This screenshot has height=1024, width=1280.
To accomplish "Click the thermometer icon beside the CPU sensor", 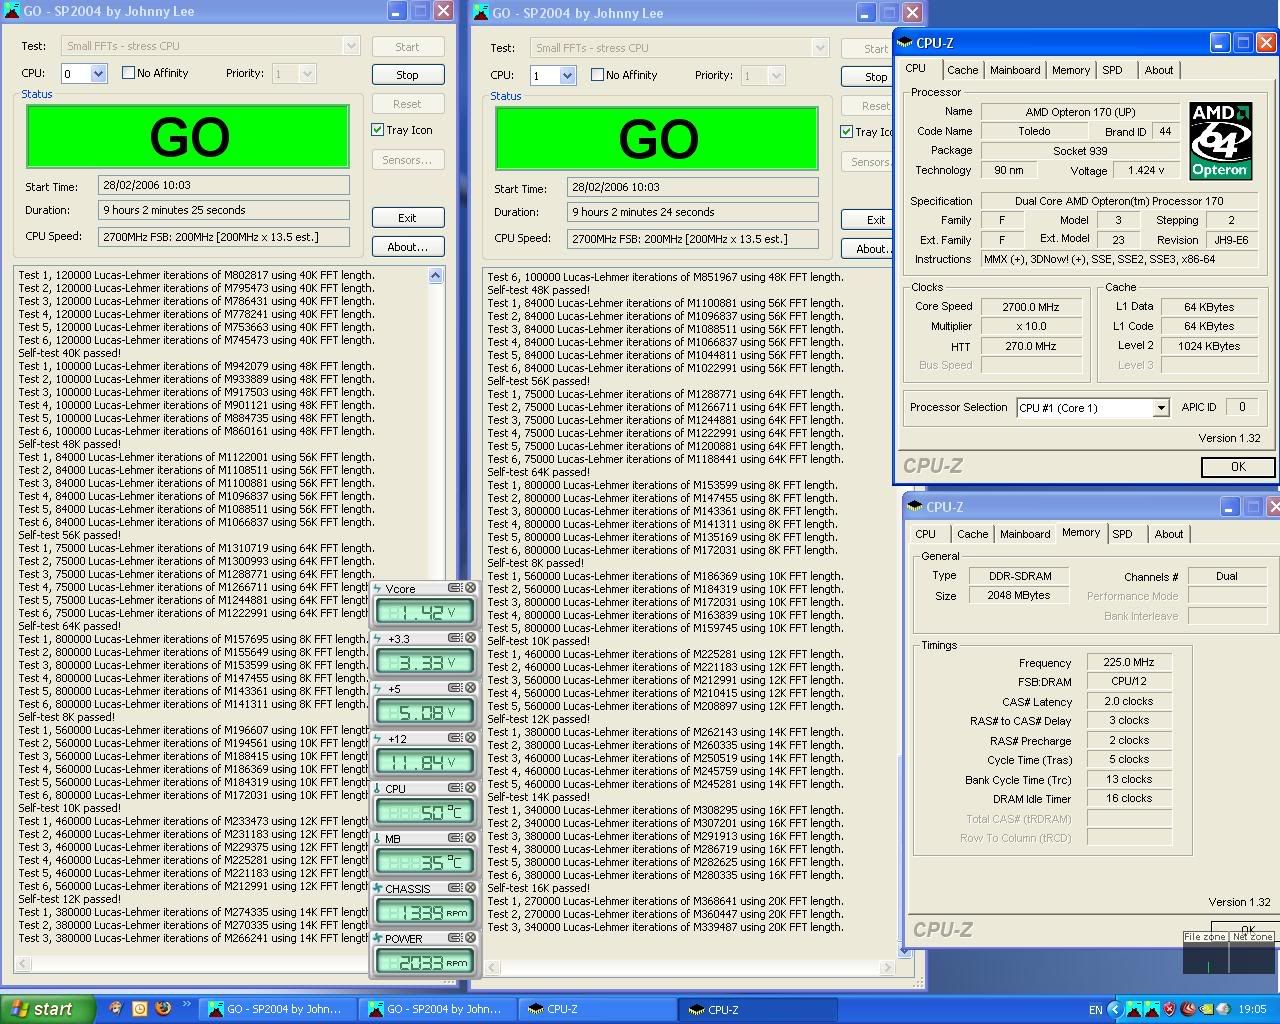I will point(378,788).
